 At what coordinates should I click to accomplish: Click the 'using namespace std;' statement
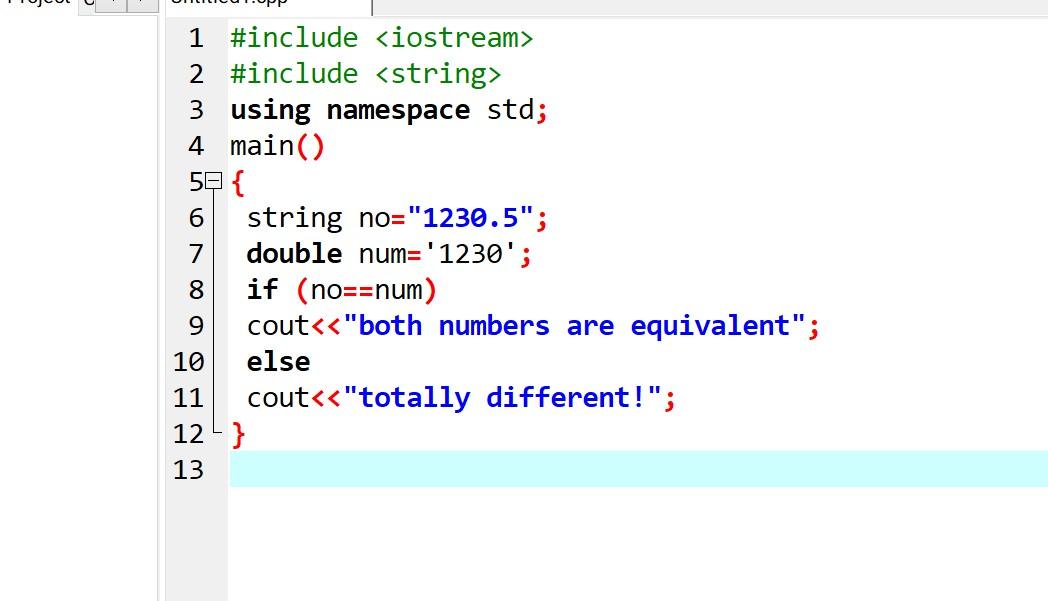389,110
